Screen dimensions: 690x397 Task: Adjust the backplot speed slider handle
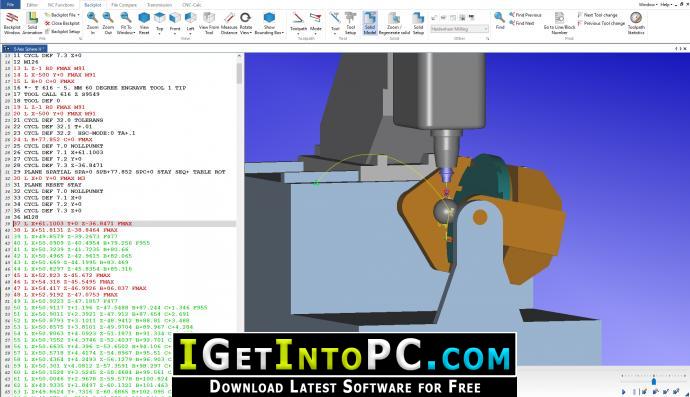click(x=654, y=381)
